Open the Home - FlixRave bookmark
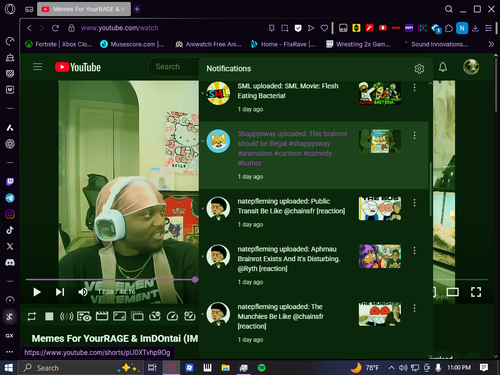Image resolution: width=500 pixels, height=375 pixels. point(283,44)
